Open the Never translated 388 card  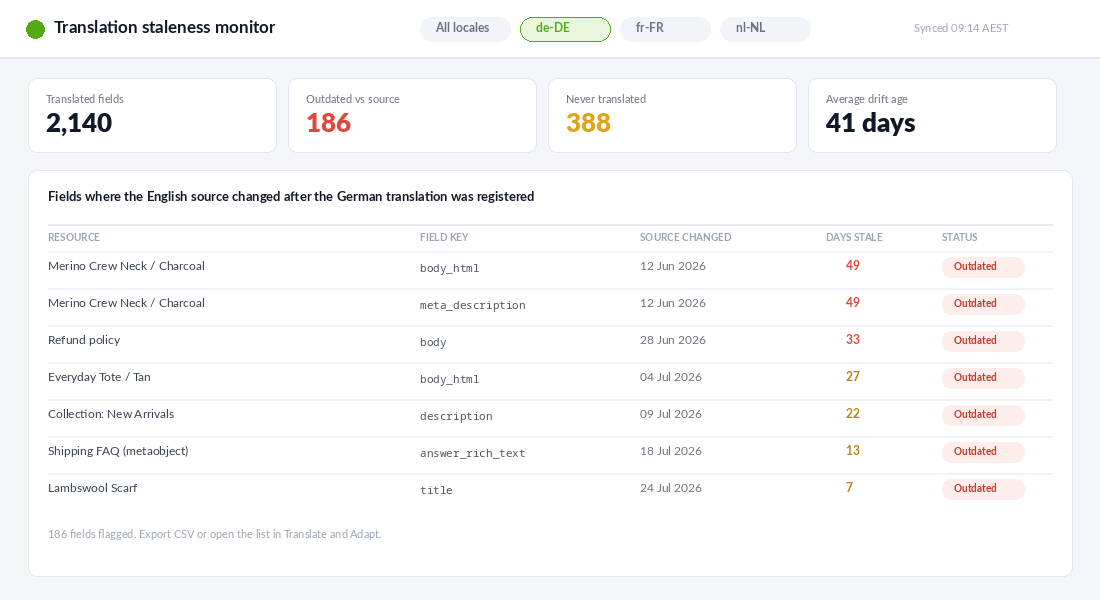(x=672, y=115)
